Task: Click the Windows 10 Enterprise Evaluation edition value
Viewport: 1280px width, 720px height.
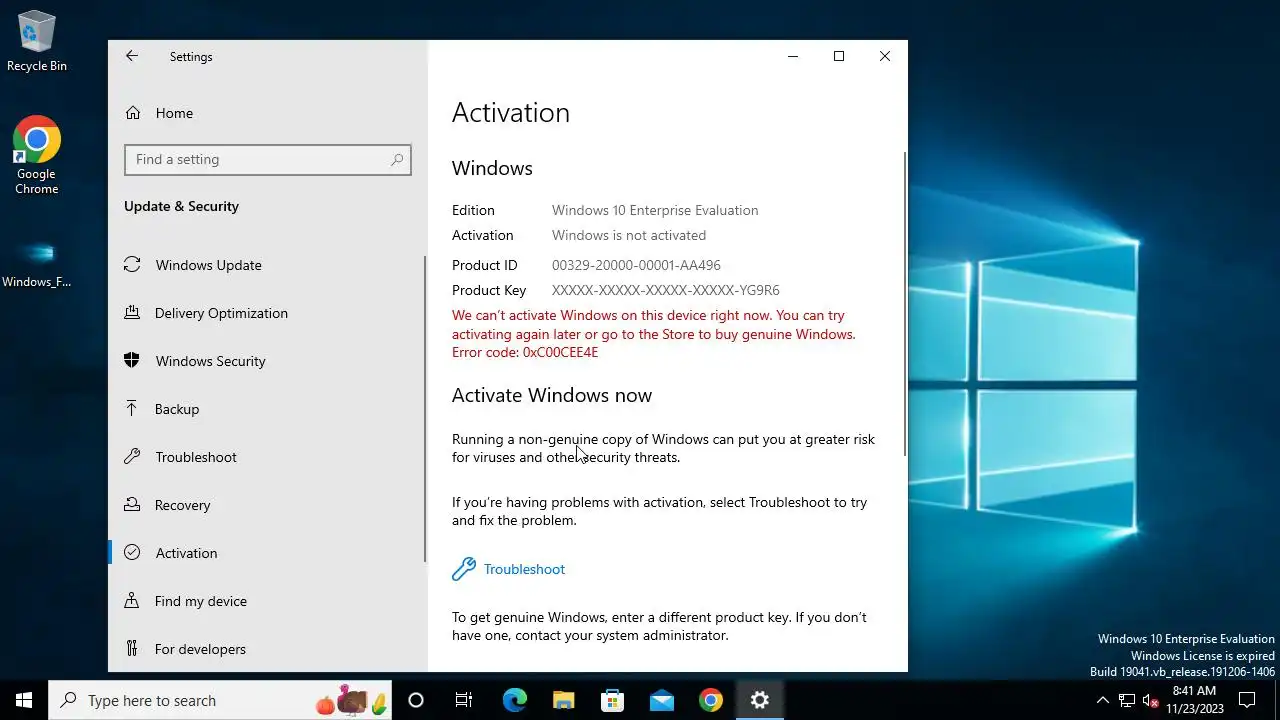Action: point(655,210)
